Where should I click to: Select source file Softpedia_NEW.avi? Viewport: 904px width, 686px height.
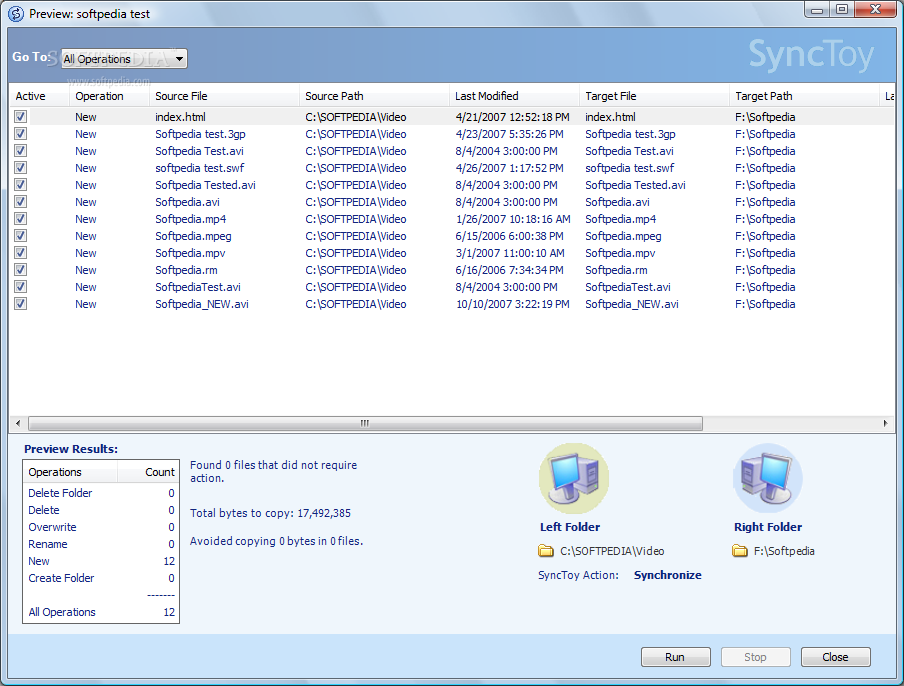click(x=202, y=304)
